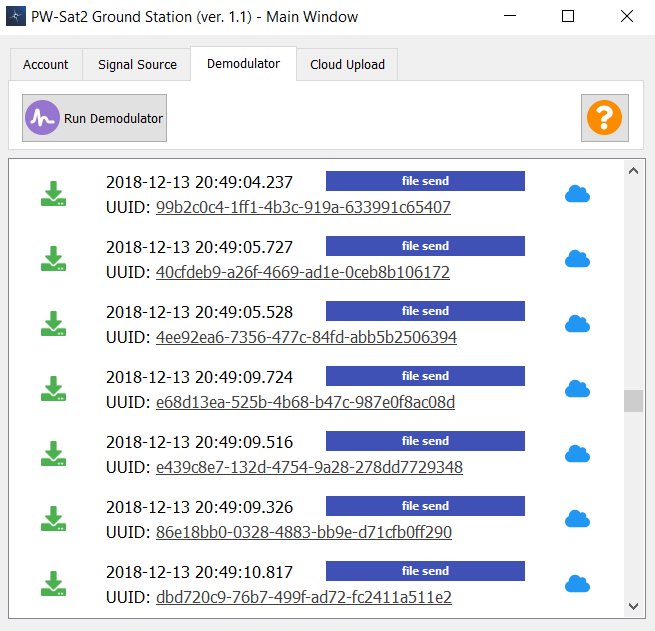
Task: Click the scroll down arrow of frame list
Action: 633,606
